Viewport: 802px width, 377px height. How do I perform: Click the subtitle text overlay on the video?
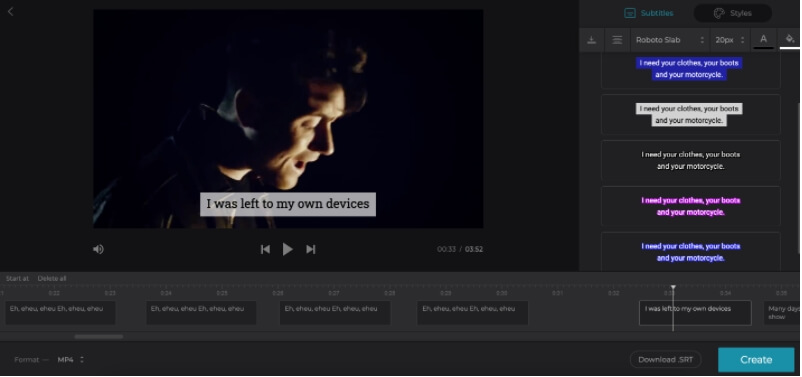tap(287, 204)
